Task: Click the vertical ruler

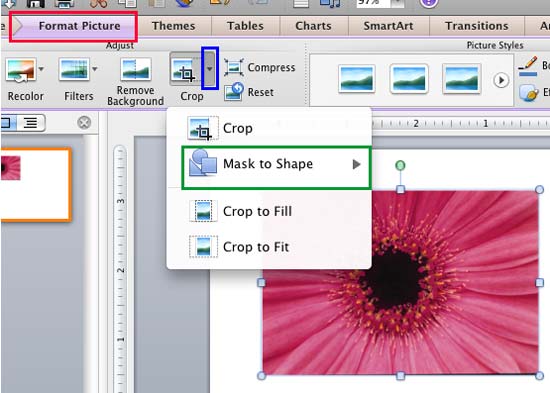Action: (x=120, y=269)
